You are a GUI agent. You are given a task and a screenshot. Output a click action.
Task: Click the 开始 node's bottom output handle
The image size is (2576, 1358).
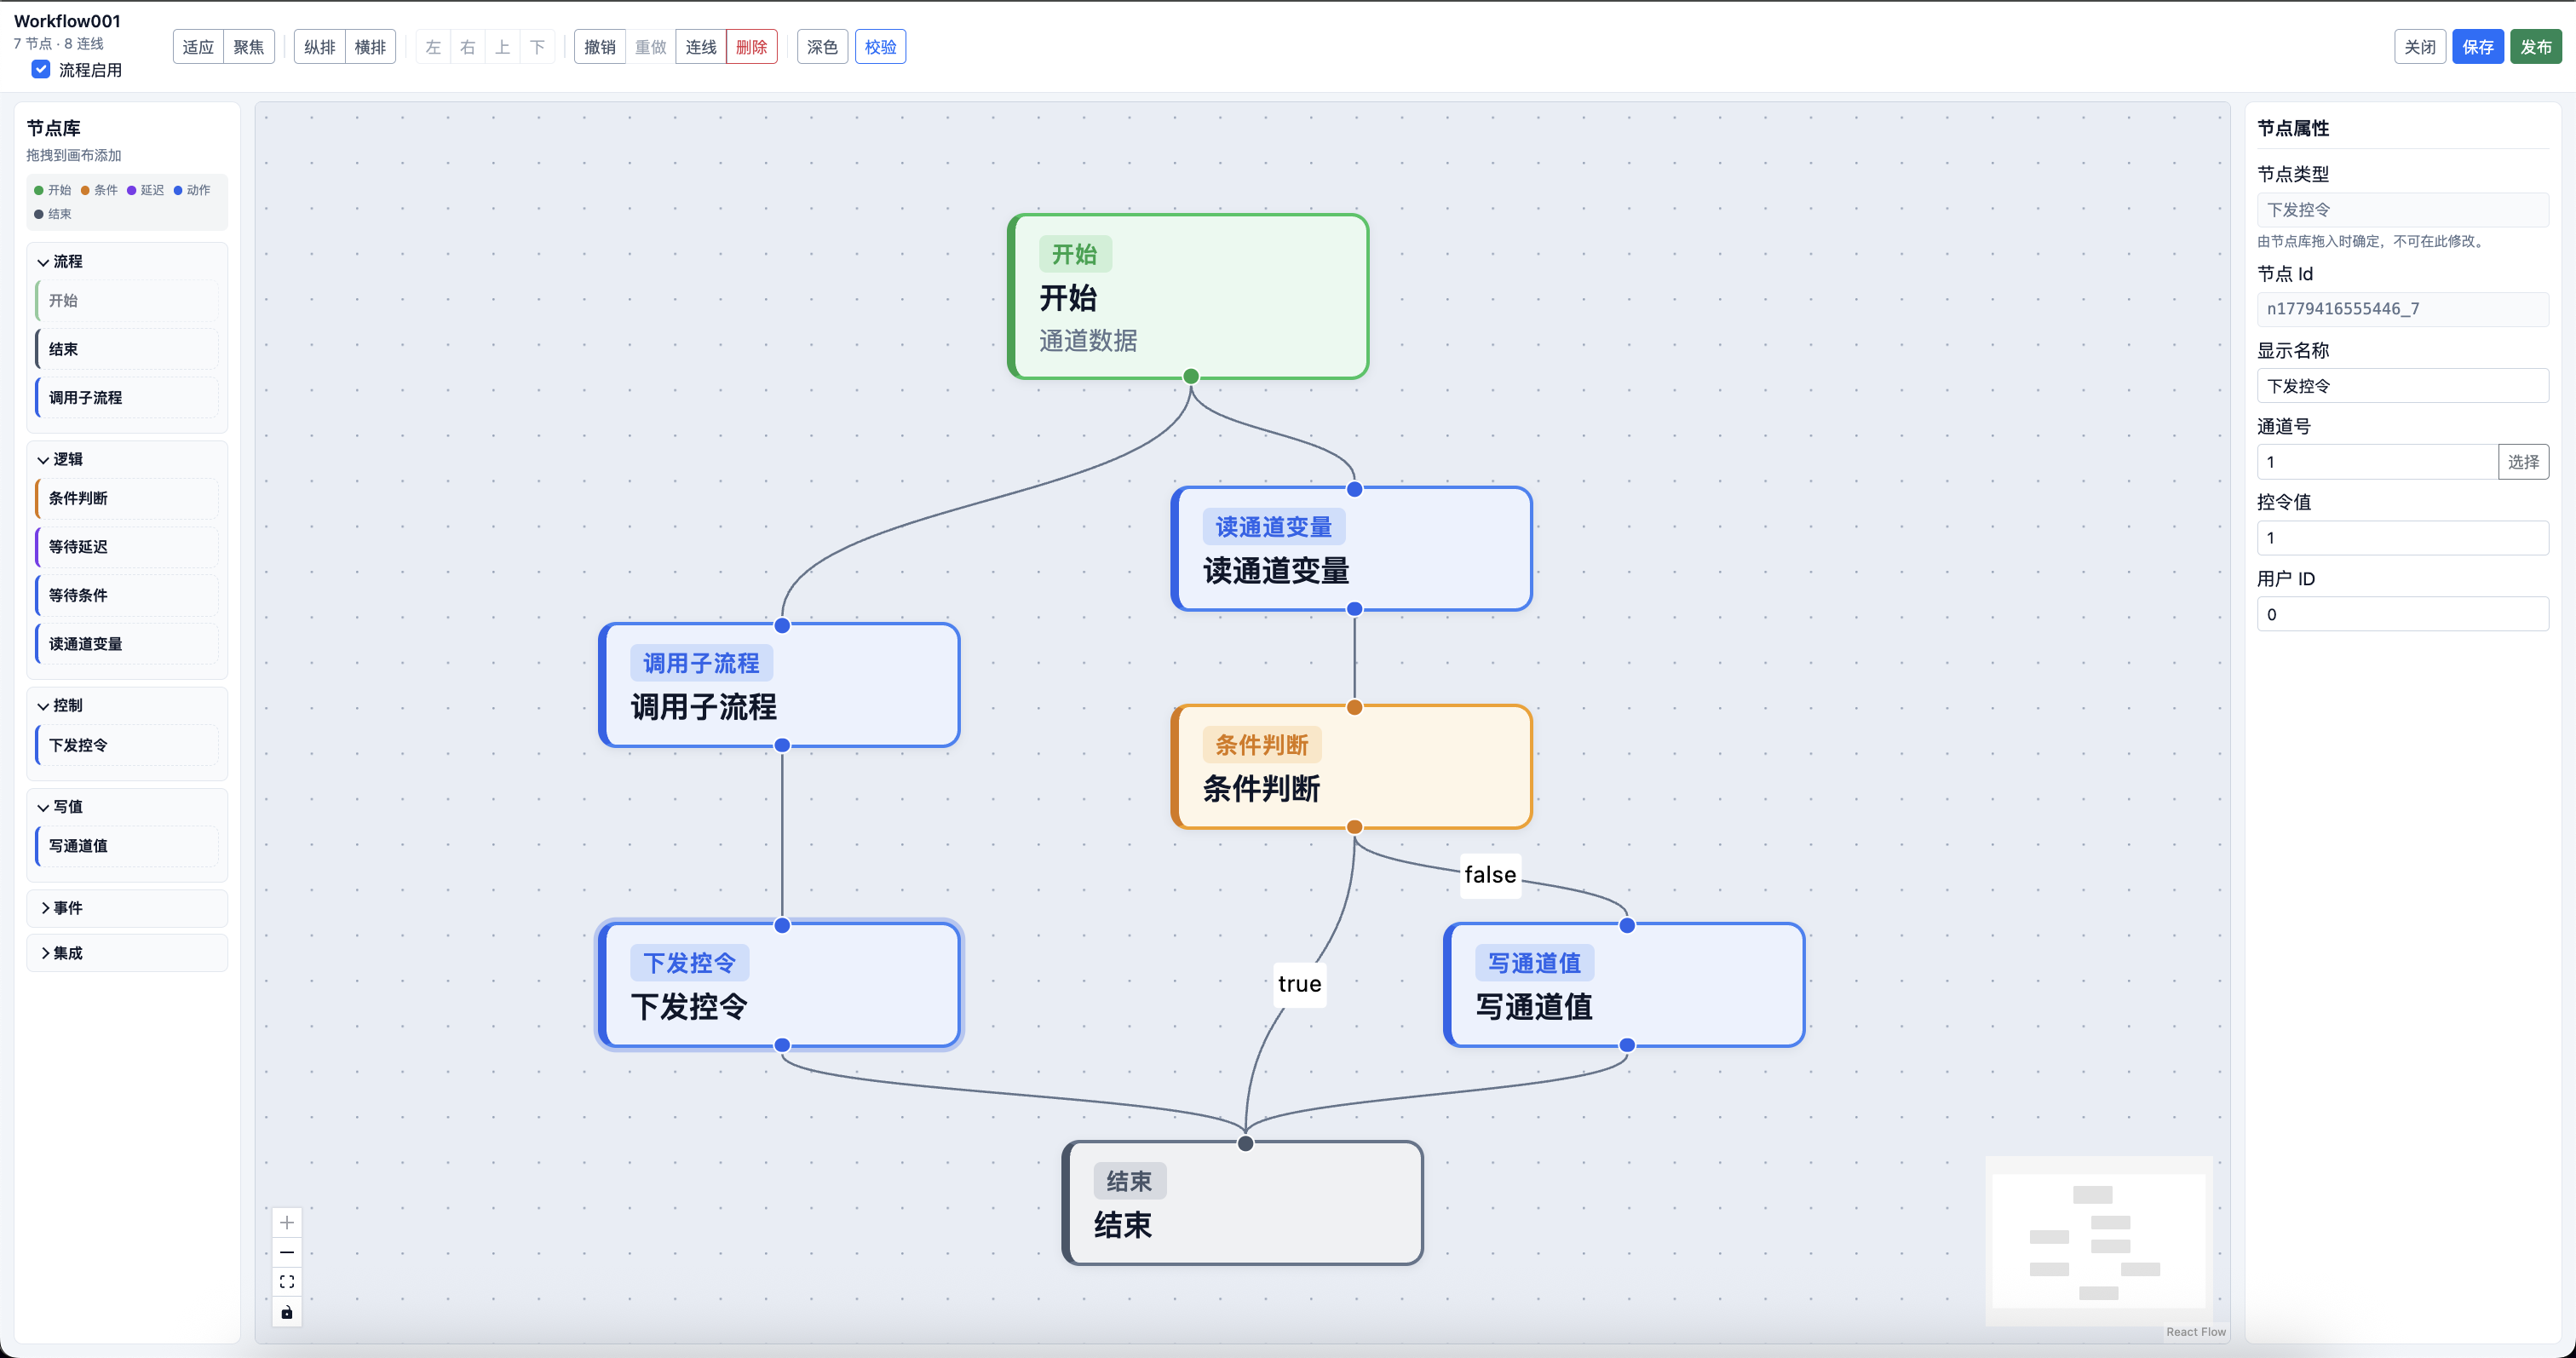click(1191, 377)
